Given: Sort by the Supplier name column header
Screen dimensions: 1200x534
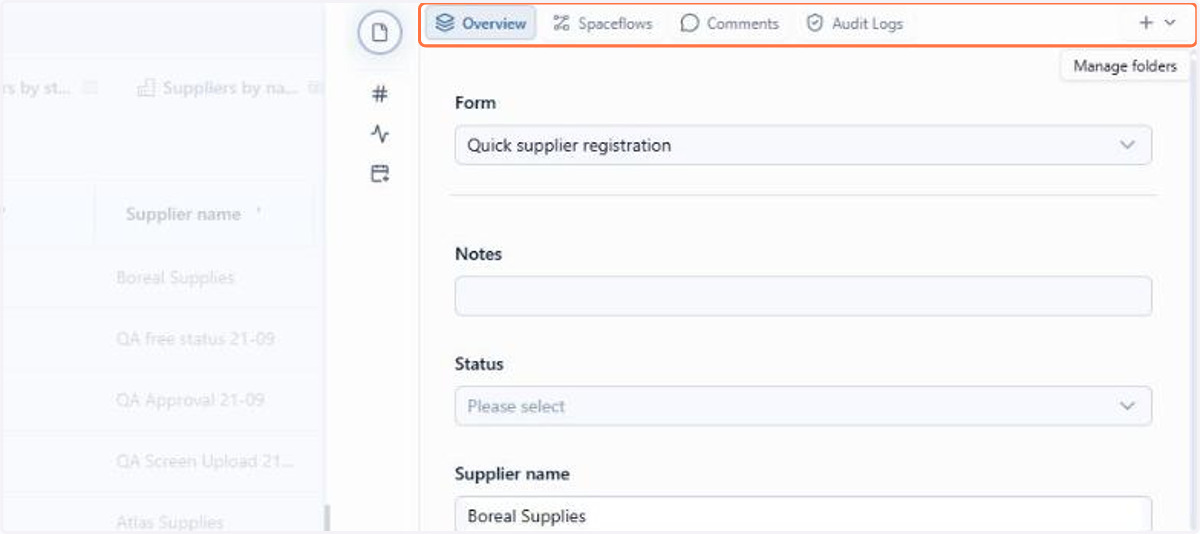Looking at the screenshot, I should [183, 214].
